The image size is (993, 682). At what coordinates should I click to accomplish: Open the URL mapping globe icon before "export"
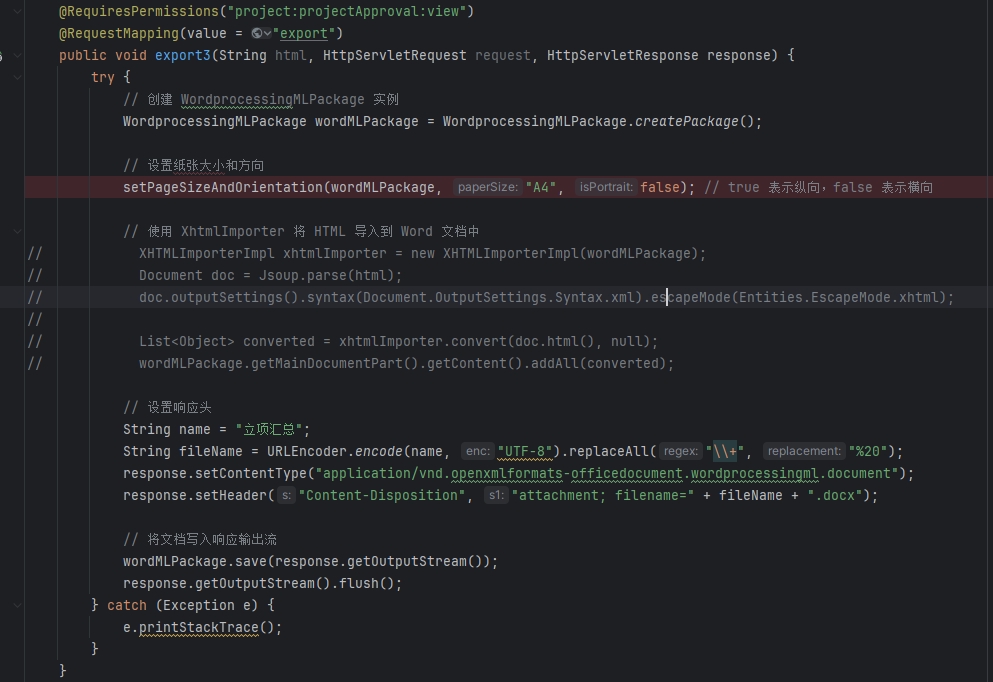click(x=257, y=34)
